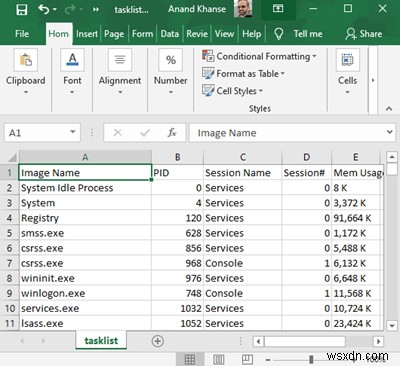Open the Help tab

(x=252, y=34)
